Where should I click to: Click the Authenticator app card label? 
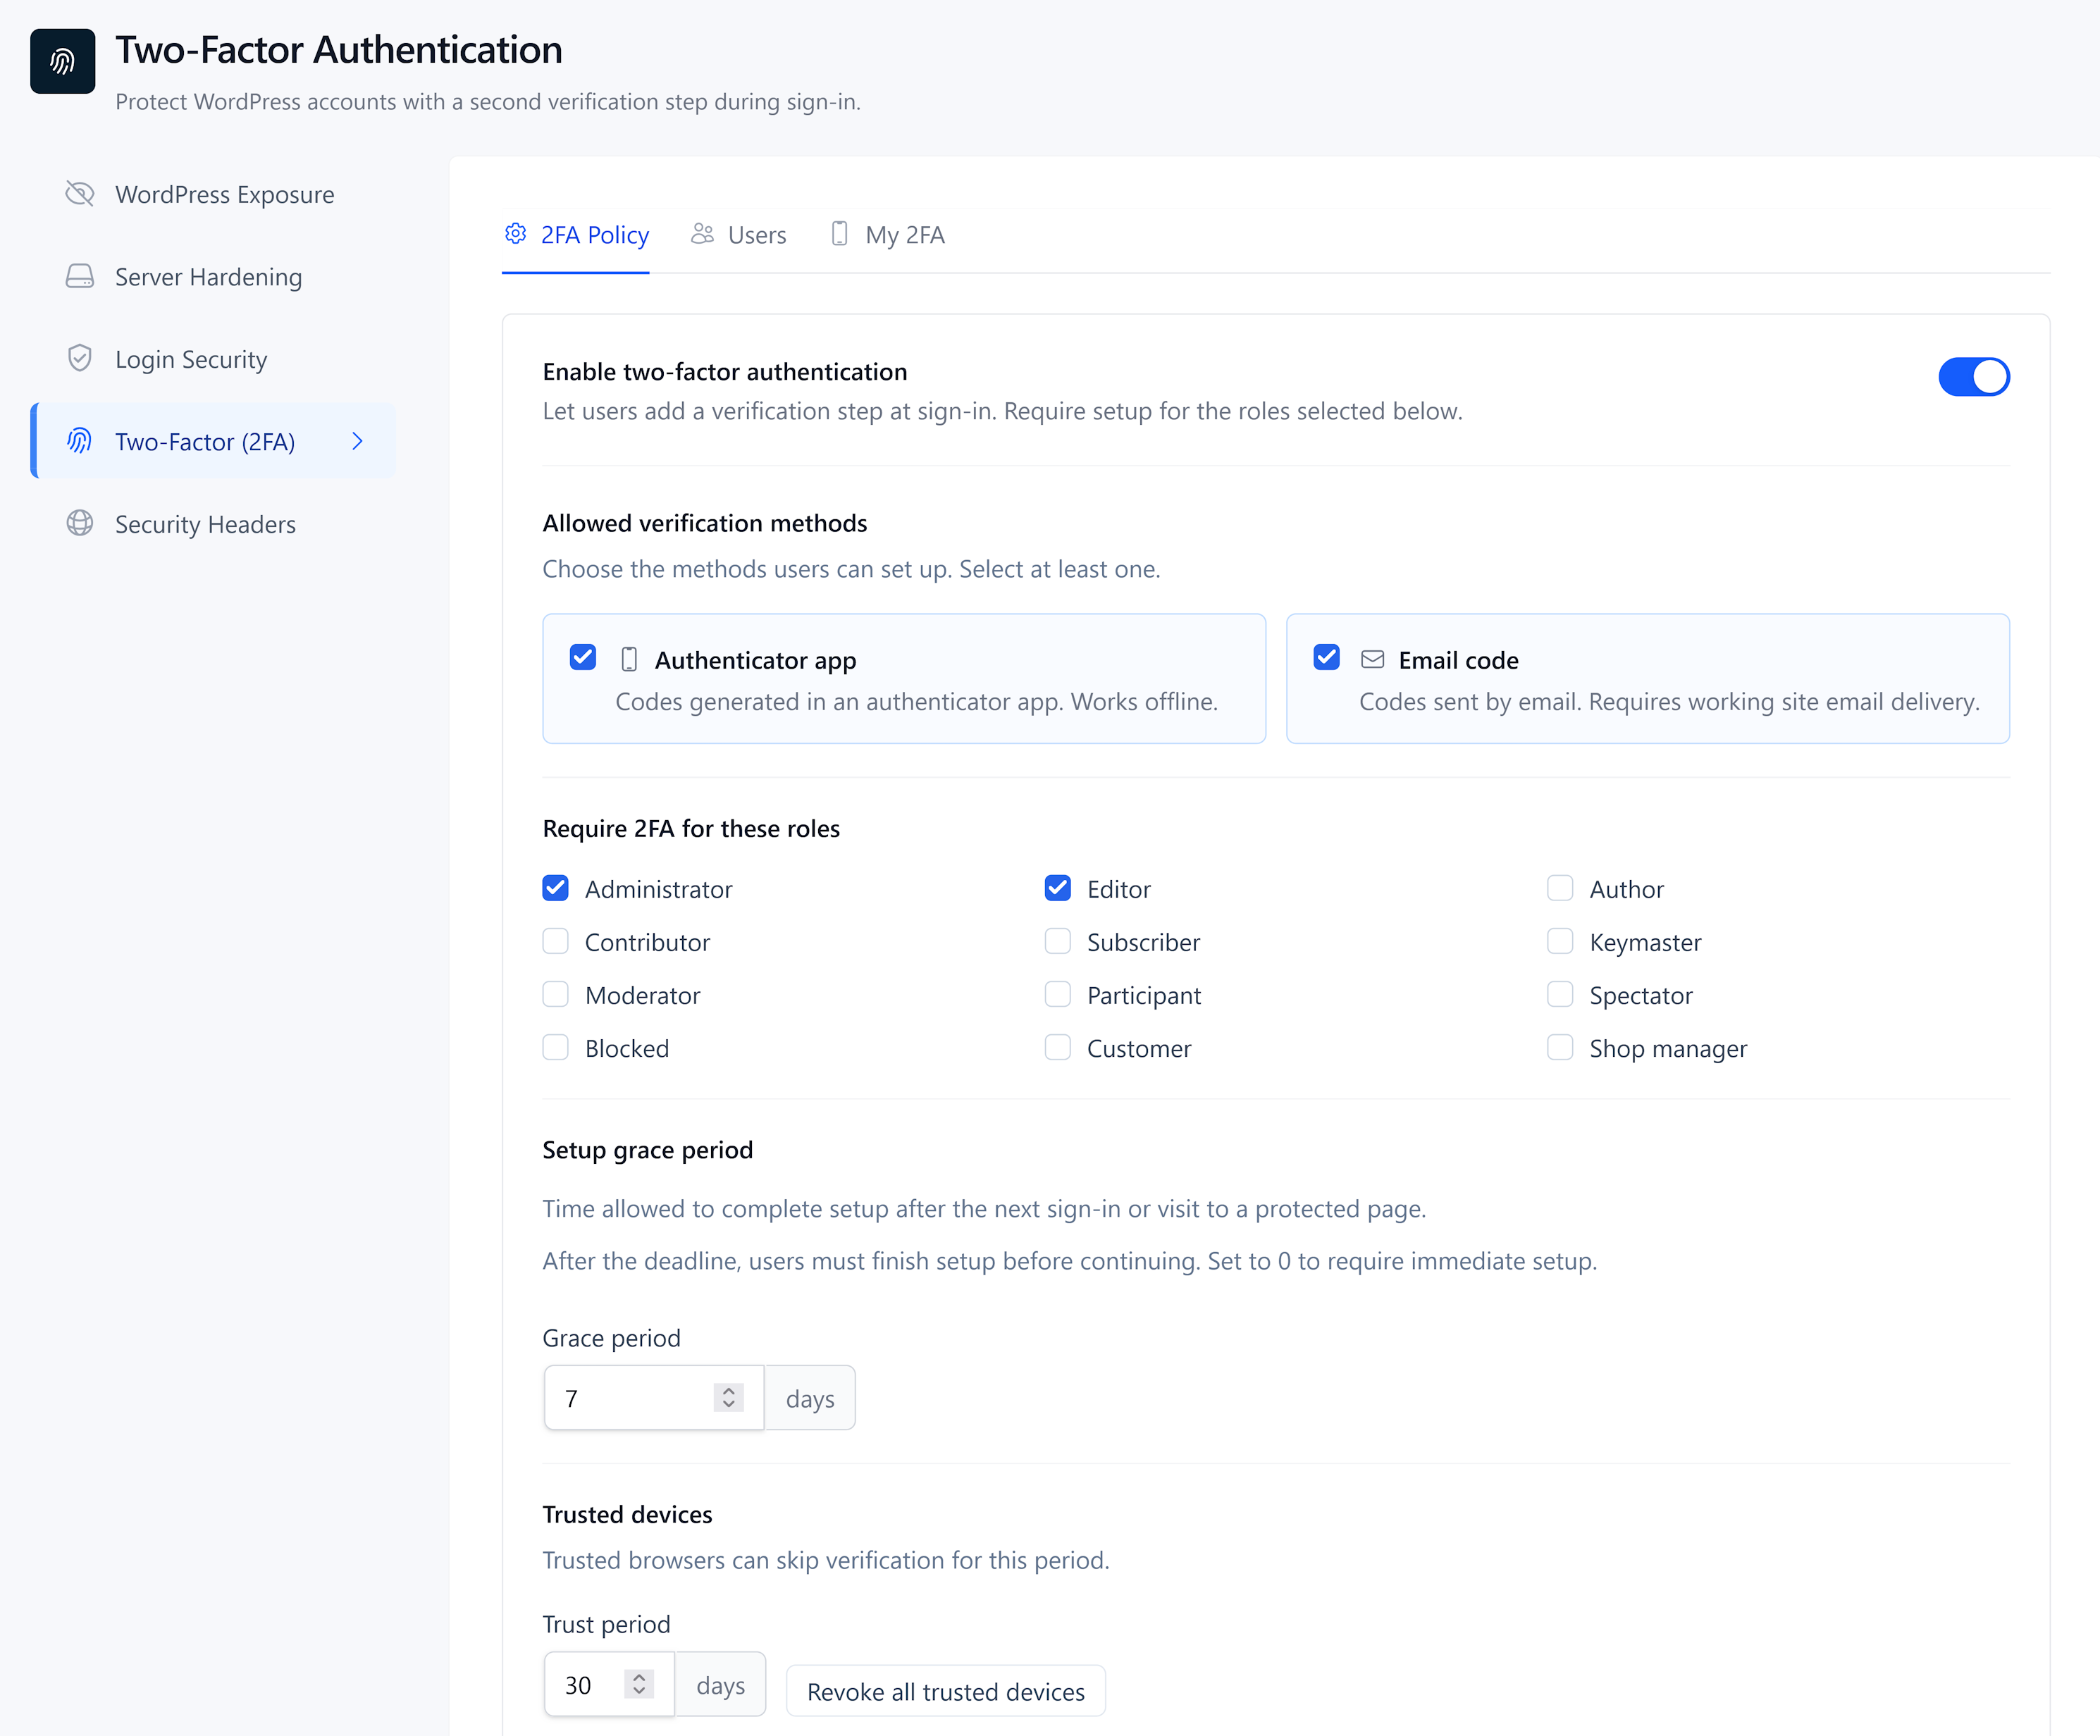click(756, 660)
